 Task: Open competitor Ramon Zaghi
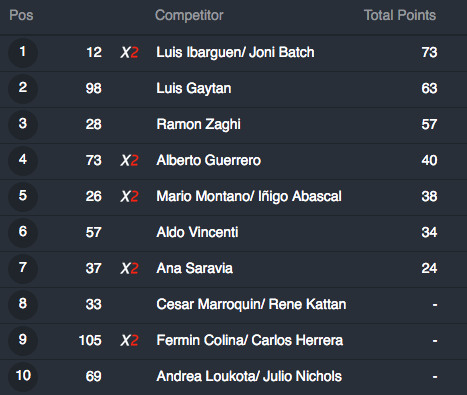198,125
